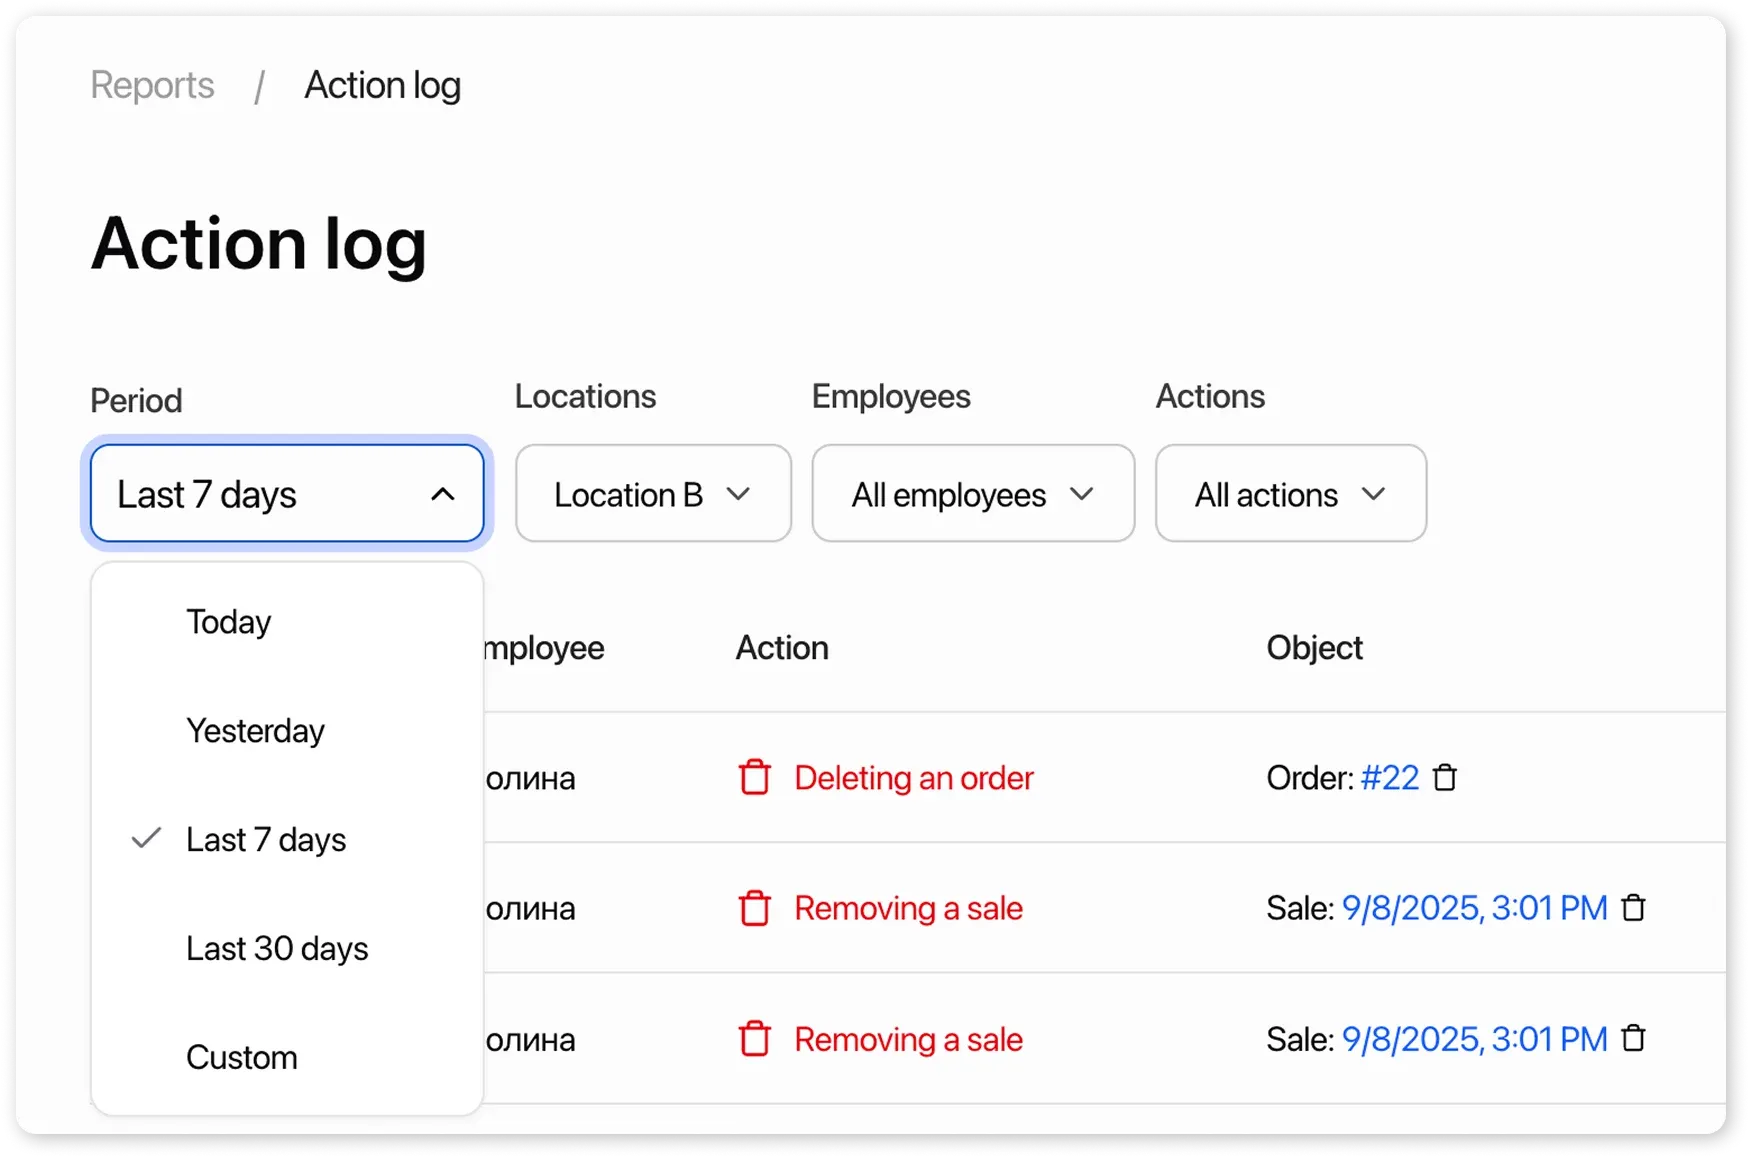Click the red trash icon beside Deleting an order
Screen dimensions: 1750x1158
click(x=755, y=777)
